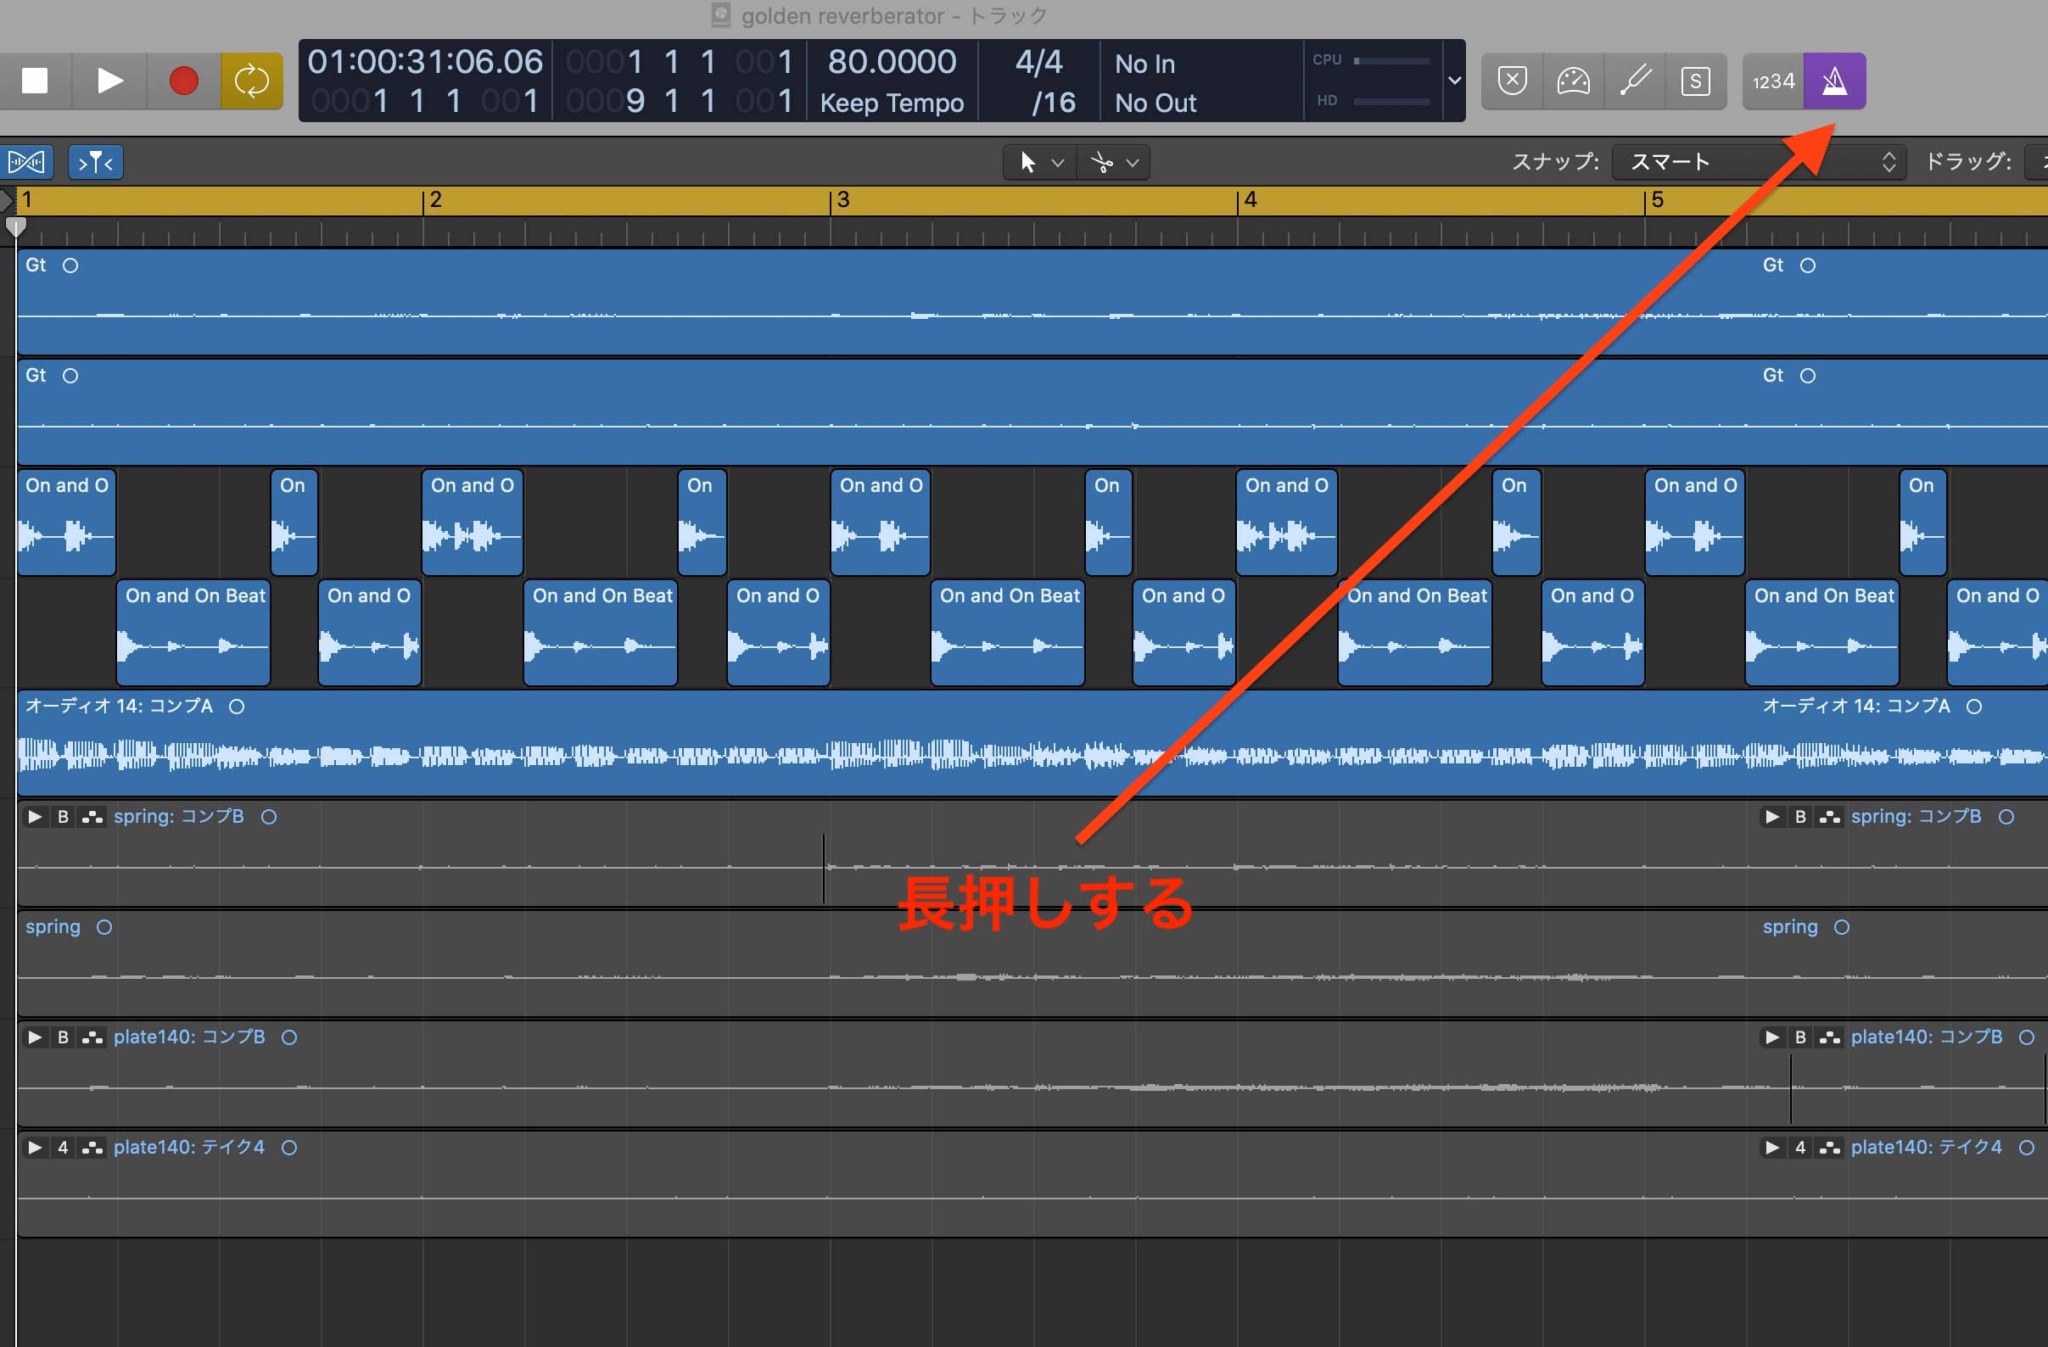Click the track filter funnel icon
Screen dimensions: 2048x1347
95,161
